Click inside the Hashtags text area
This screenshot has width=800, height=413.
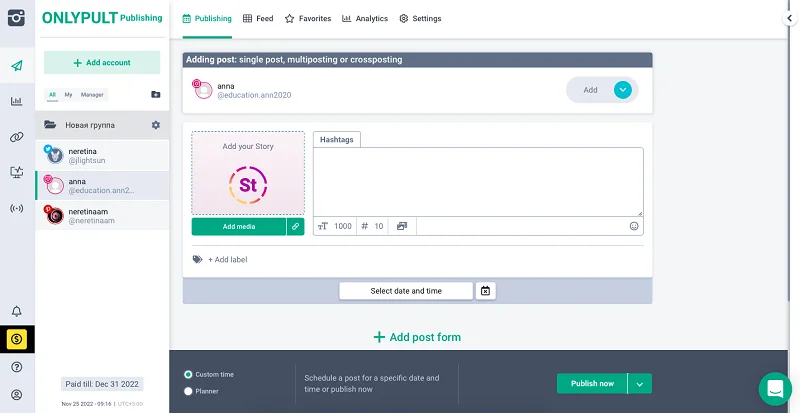(477, 180)
